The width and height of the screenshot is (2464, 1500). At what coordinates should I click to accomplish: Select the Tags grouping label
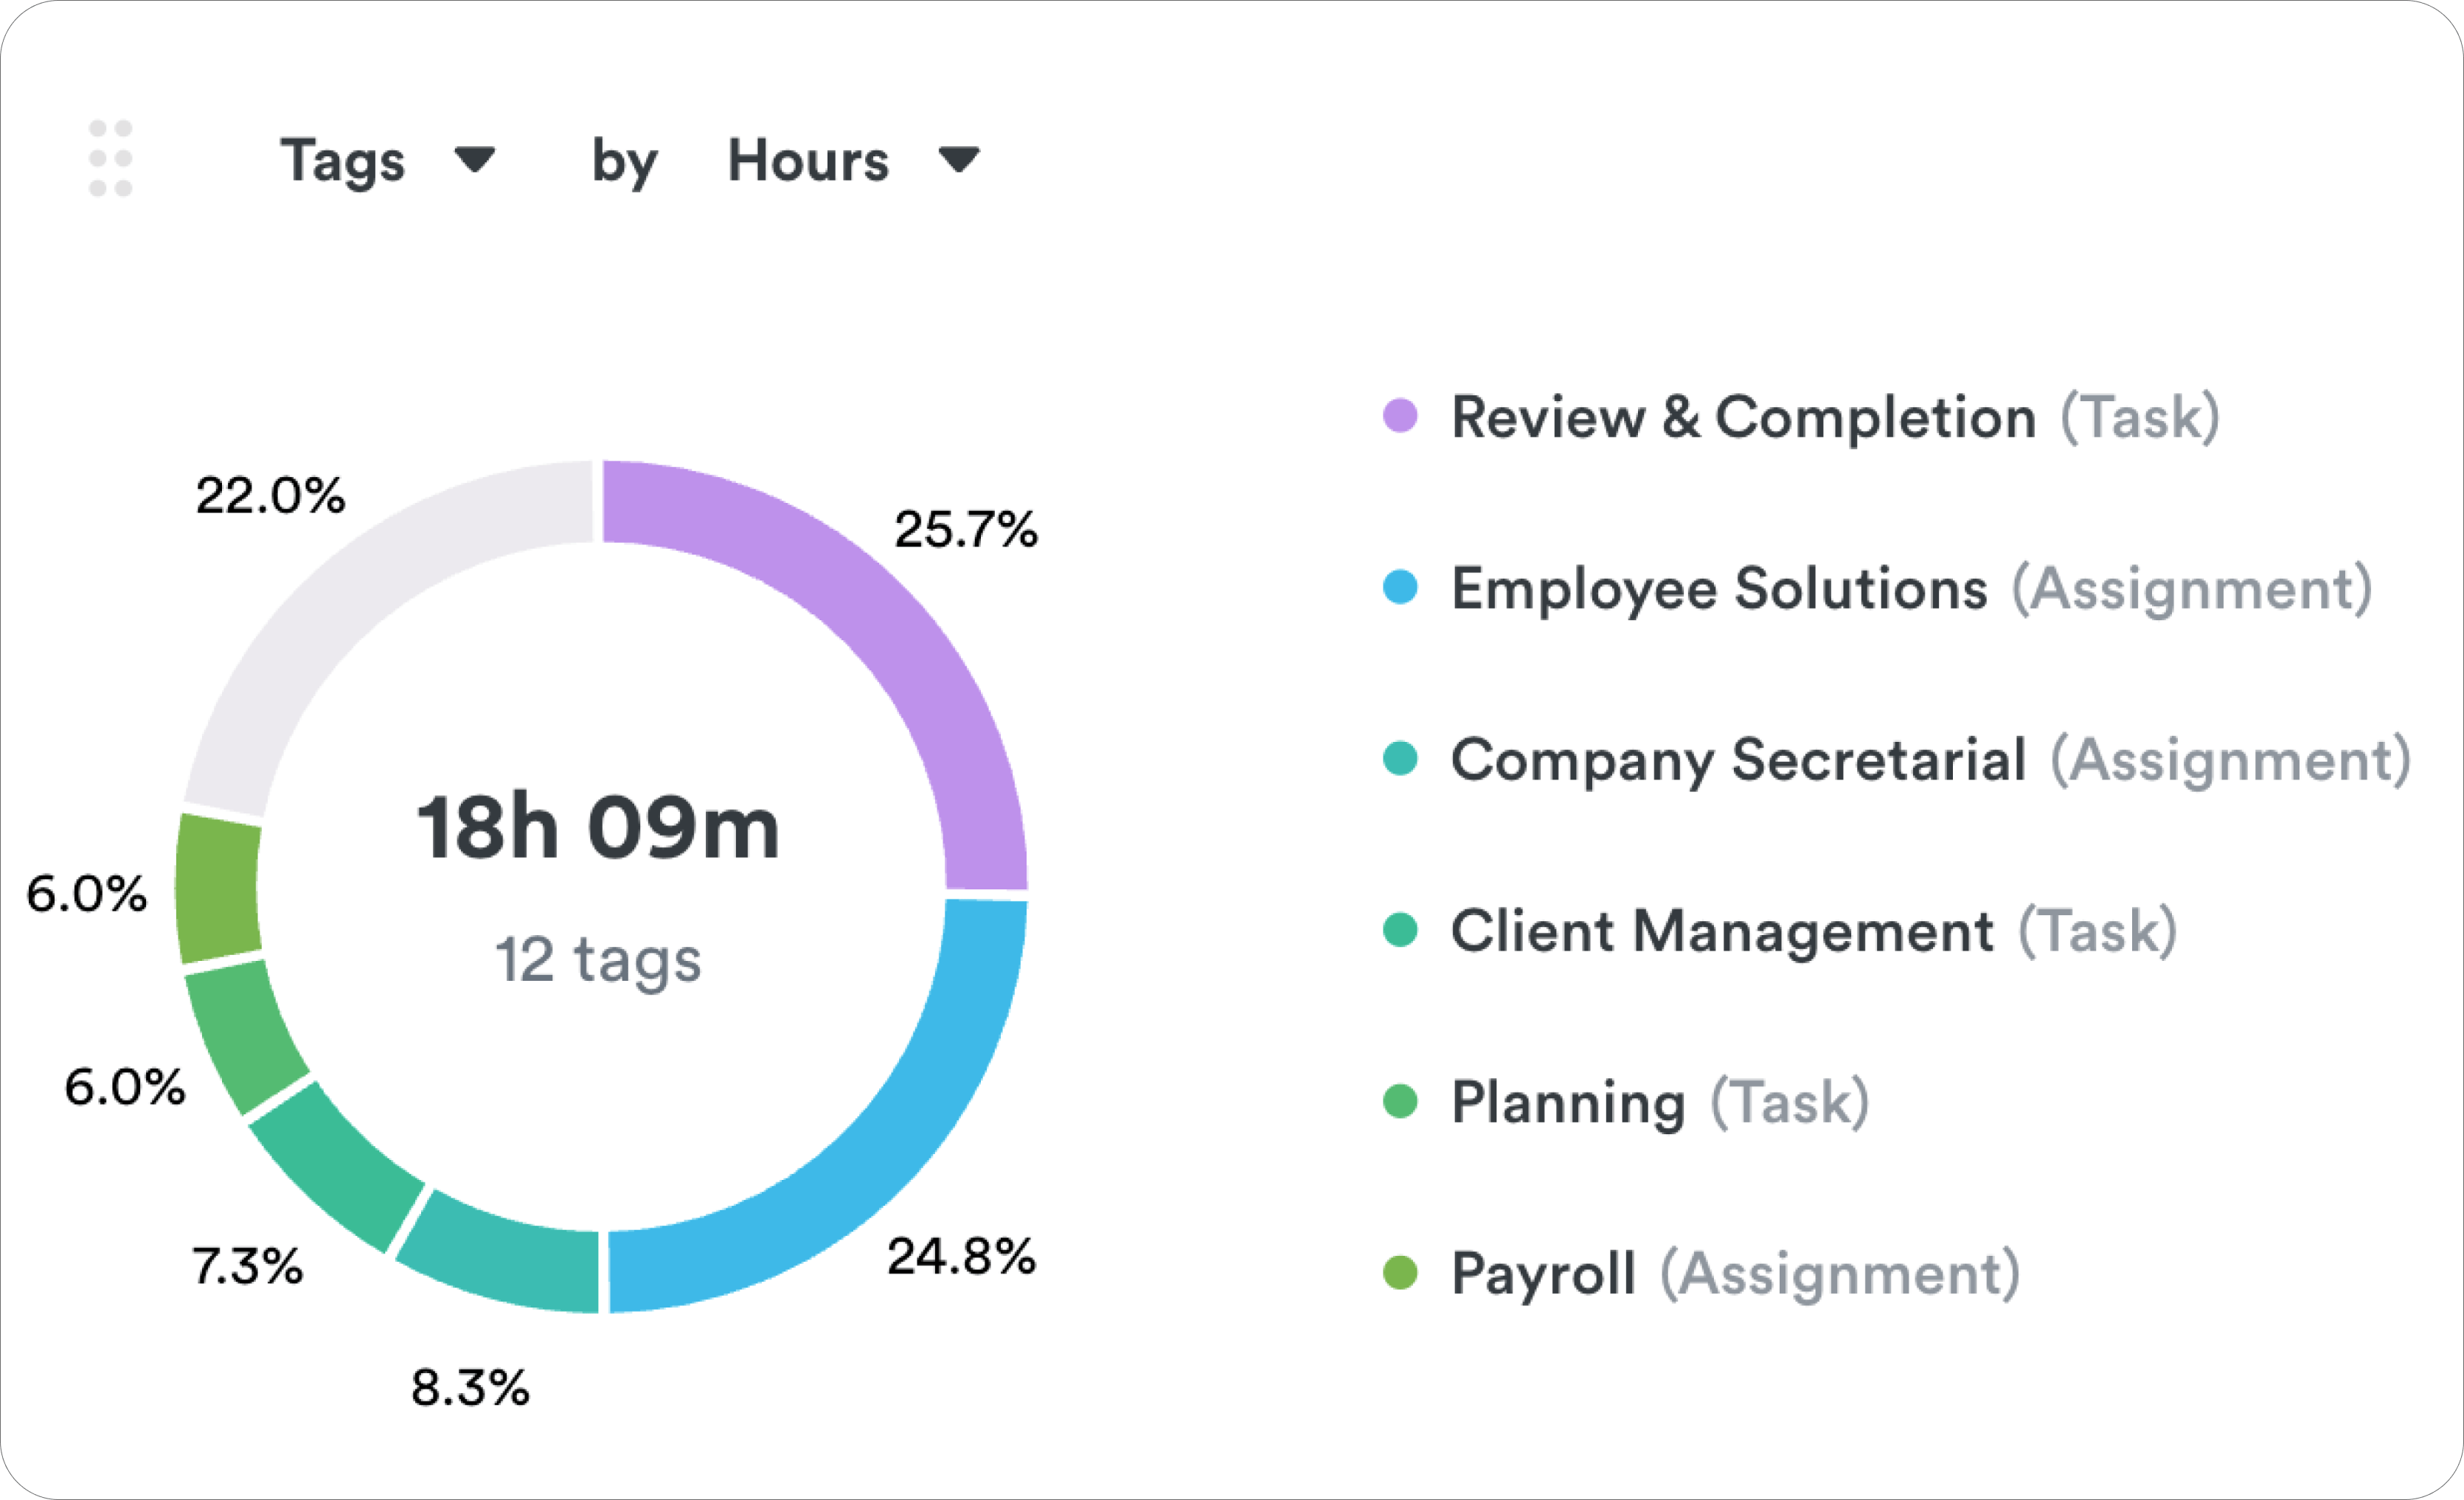342,160
